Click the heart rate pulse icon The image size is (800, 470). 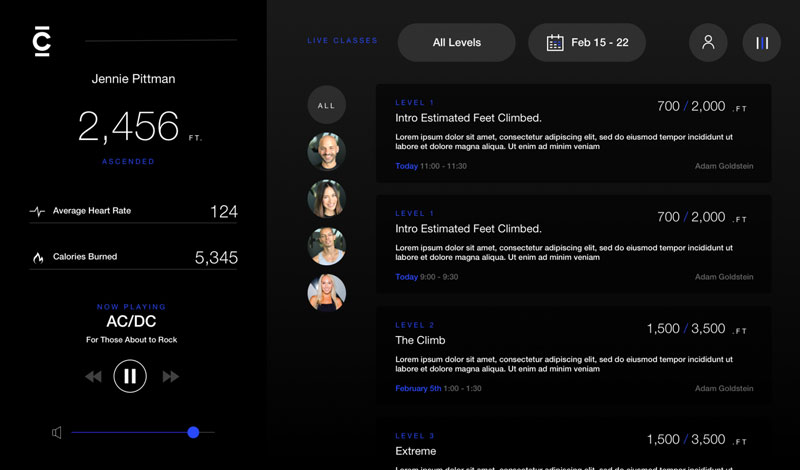[x=38, y=212]
